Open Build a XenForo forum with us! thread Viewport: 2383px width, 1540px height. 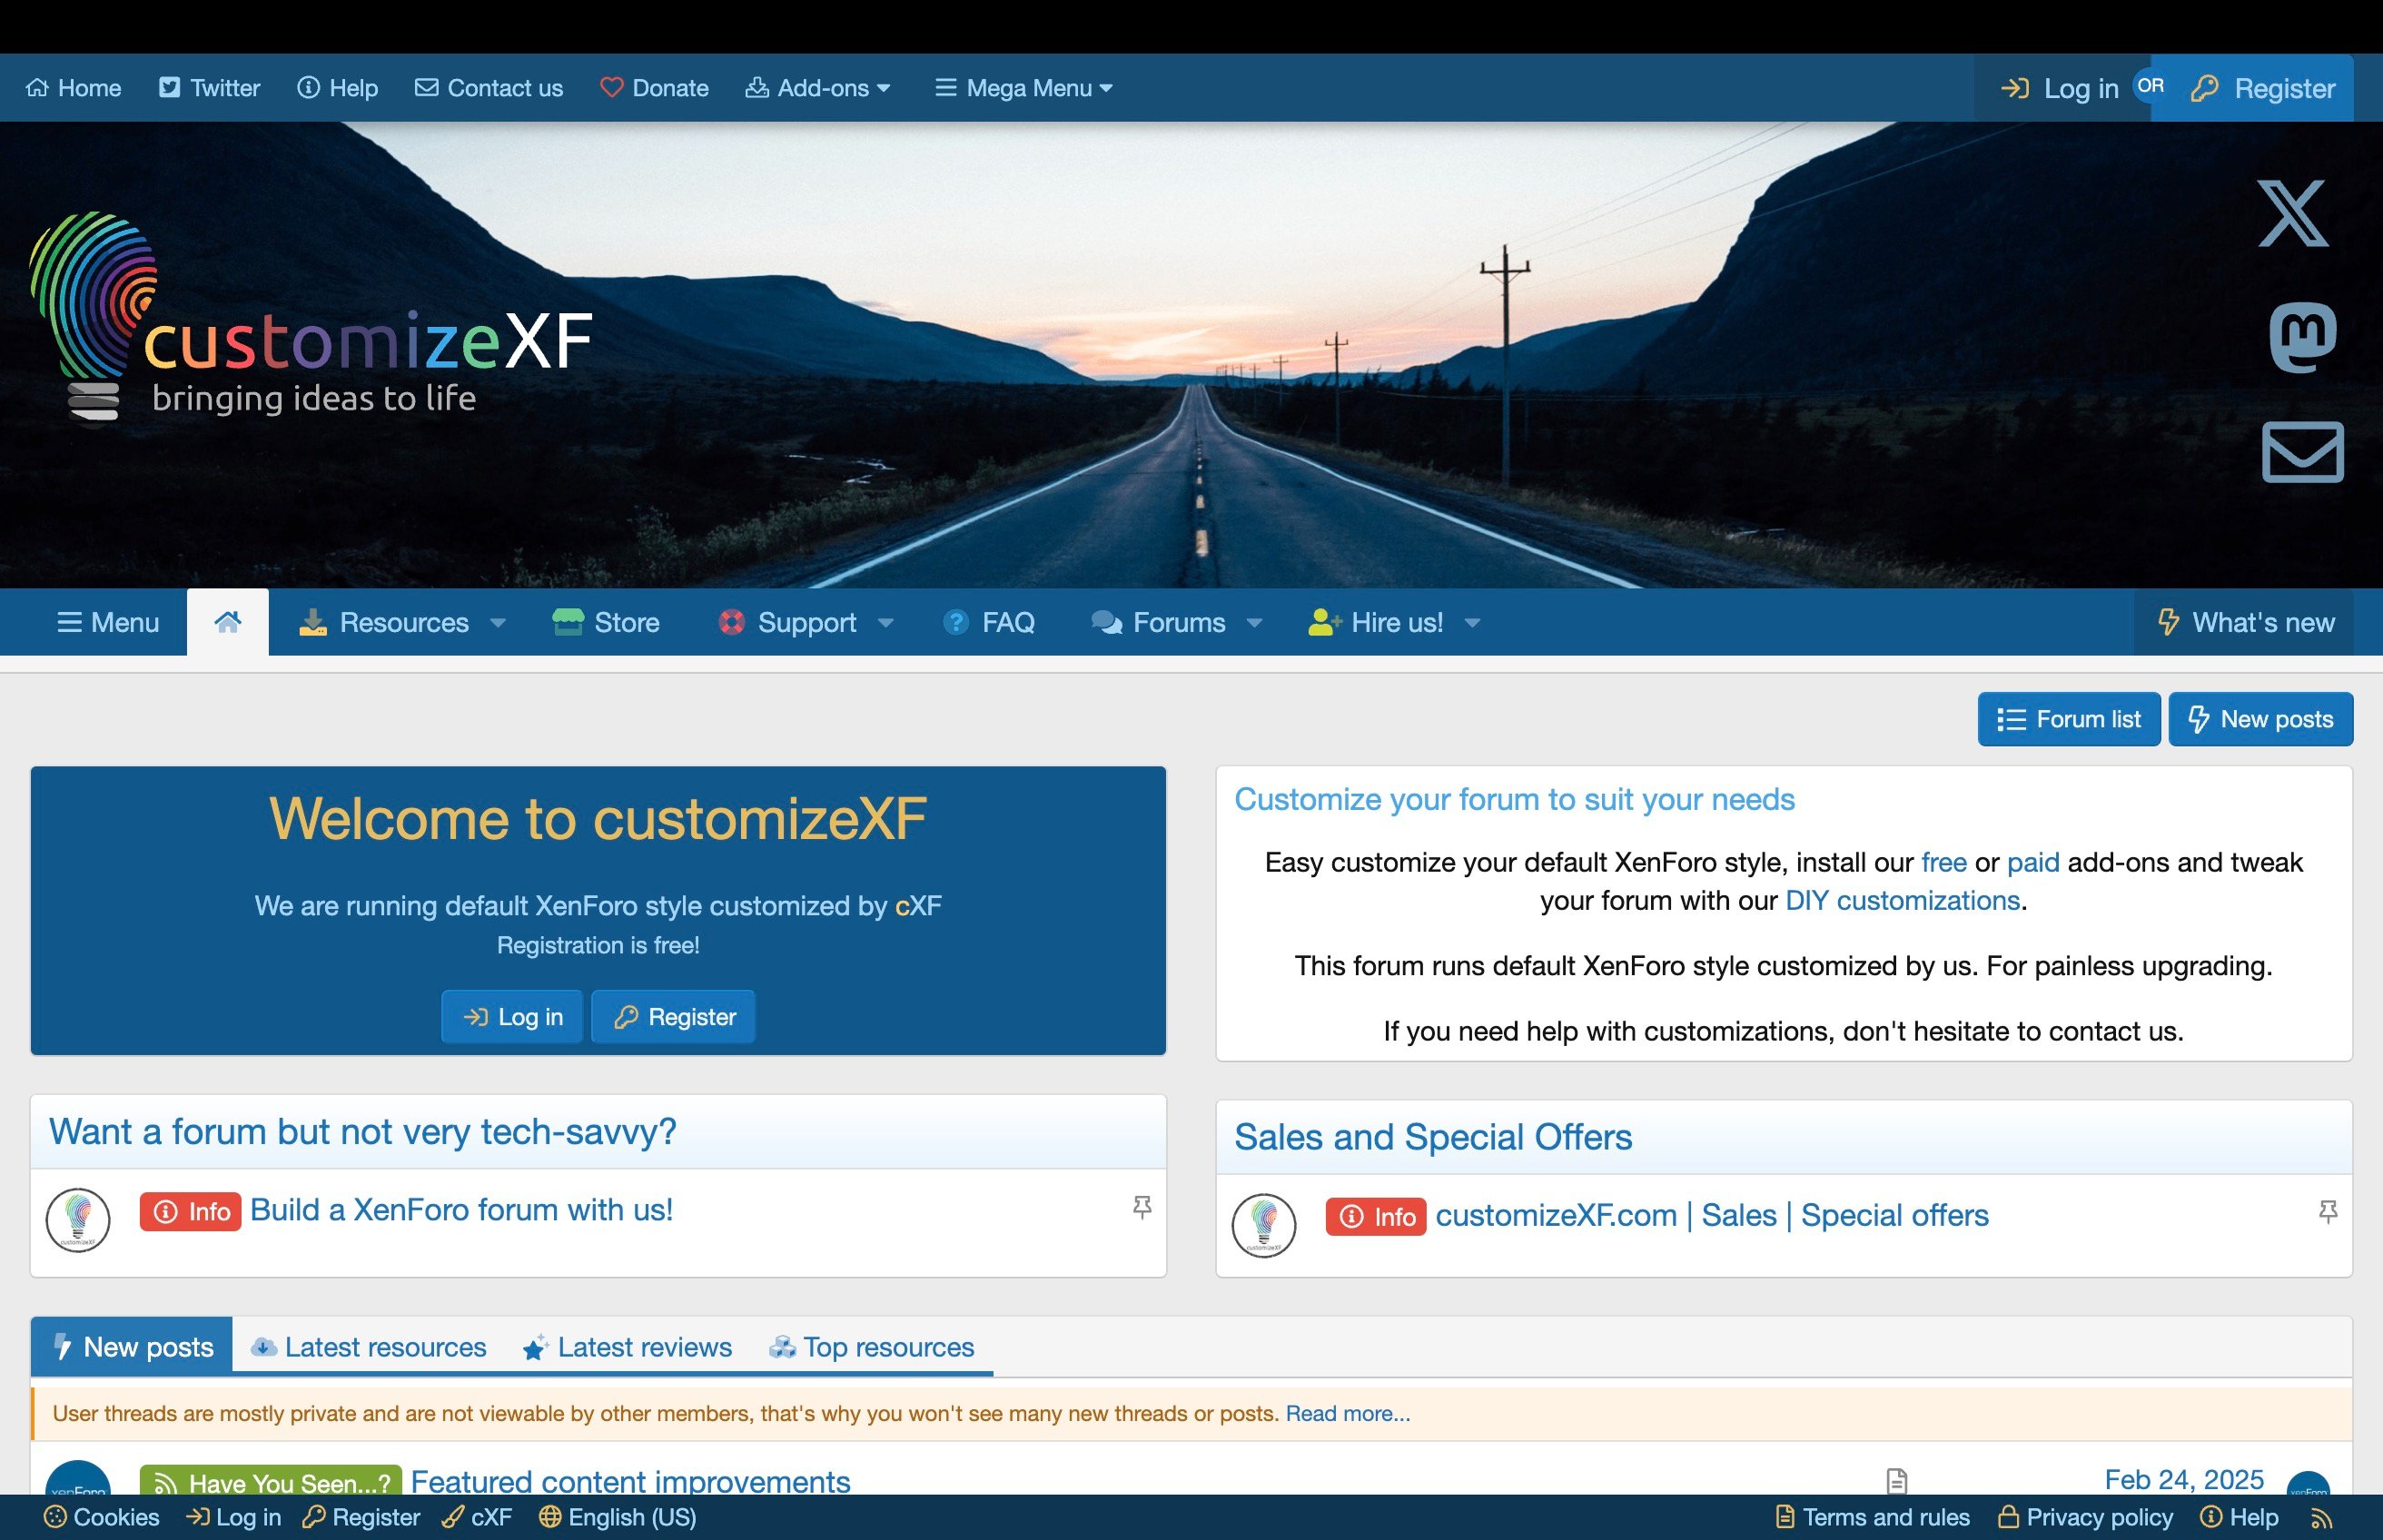(x=461, y=1210)
